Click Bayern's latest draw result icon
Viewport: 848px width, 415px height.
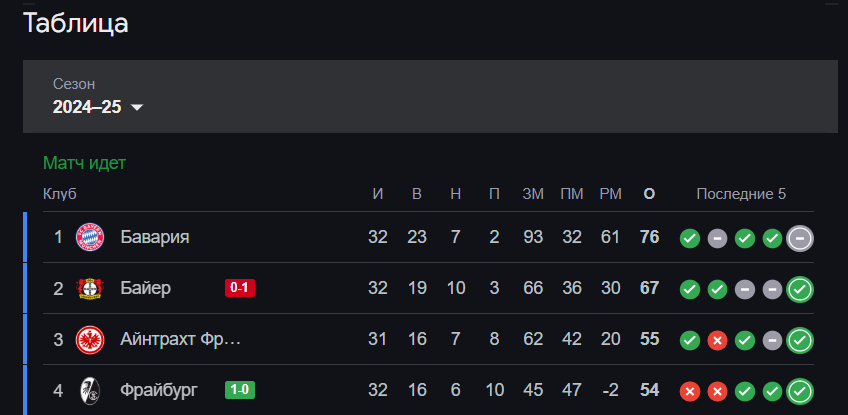tap(800, 238)
